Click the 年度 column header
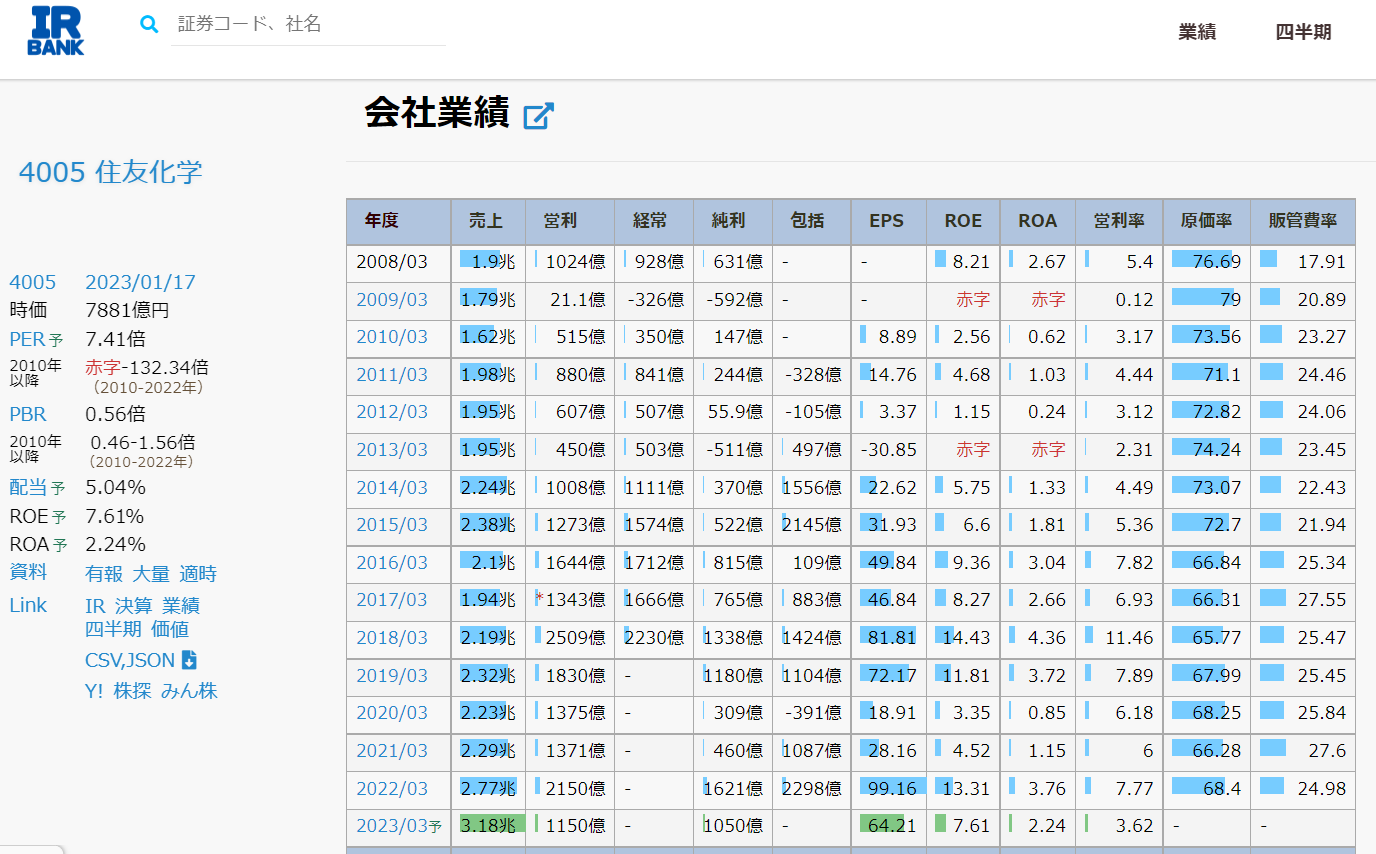The height and width of the screenshot is (854, 1376). pos(399,221)
